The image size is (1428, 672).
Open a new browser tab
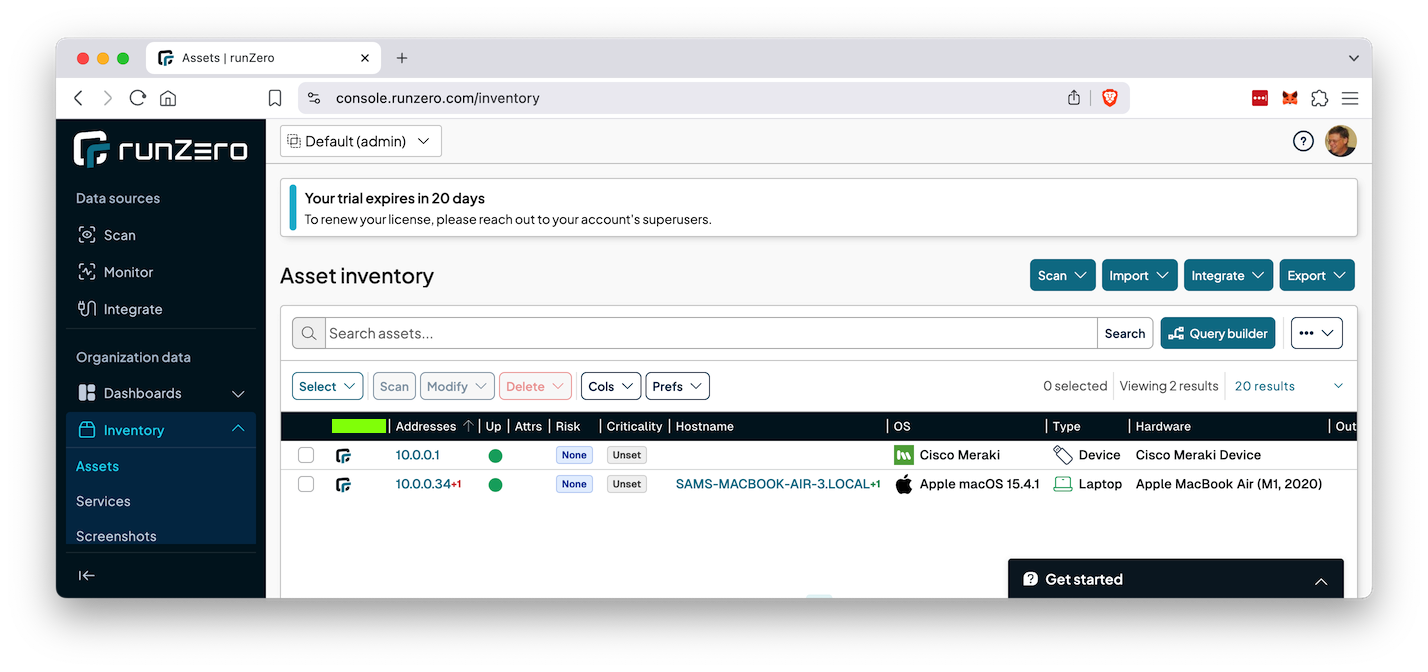coord(402,58)
